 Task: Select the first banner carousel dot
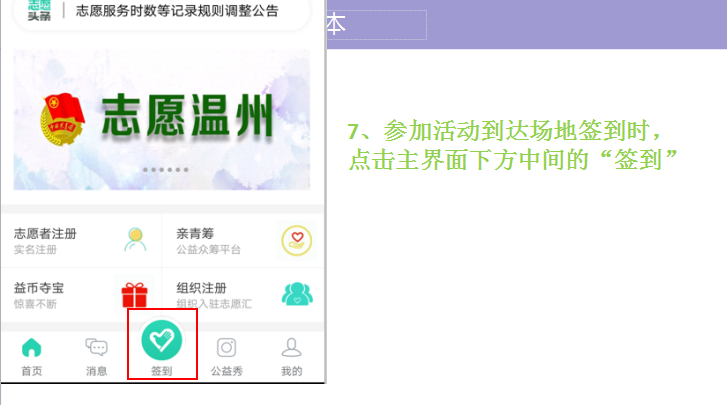coord(145,170)
